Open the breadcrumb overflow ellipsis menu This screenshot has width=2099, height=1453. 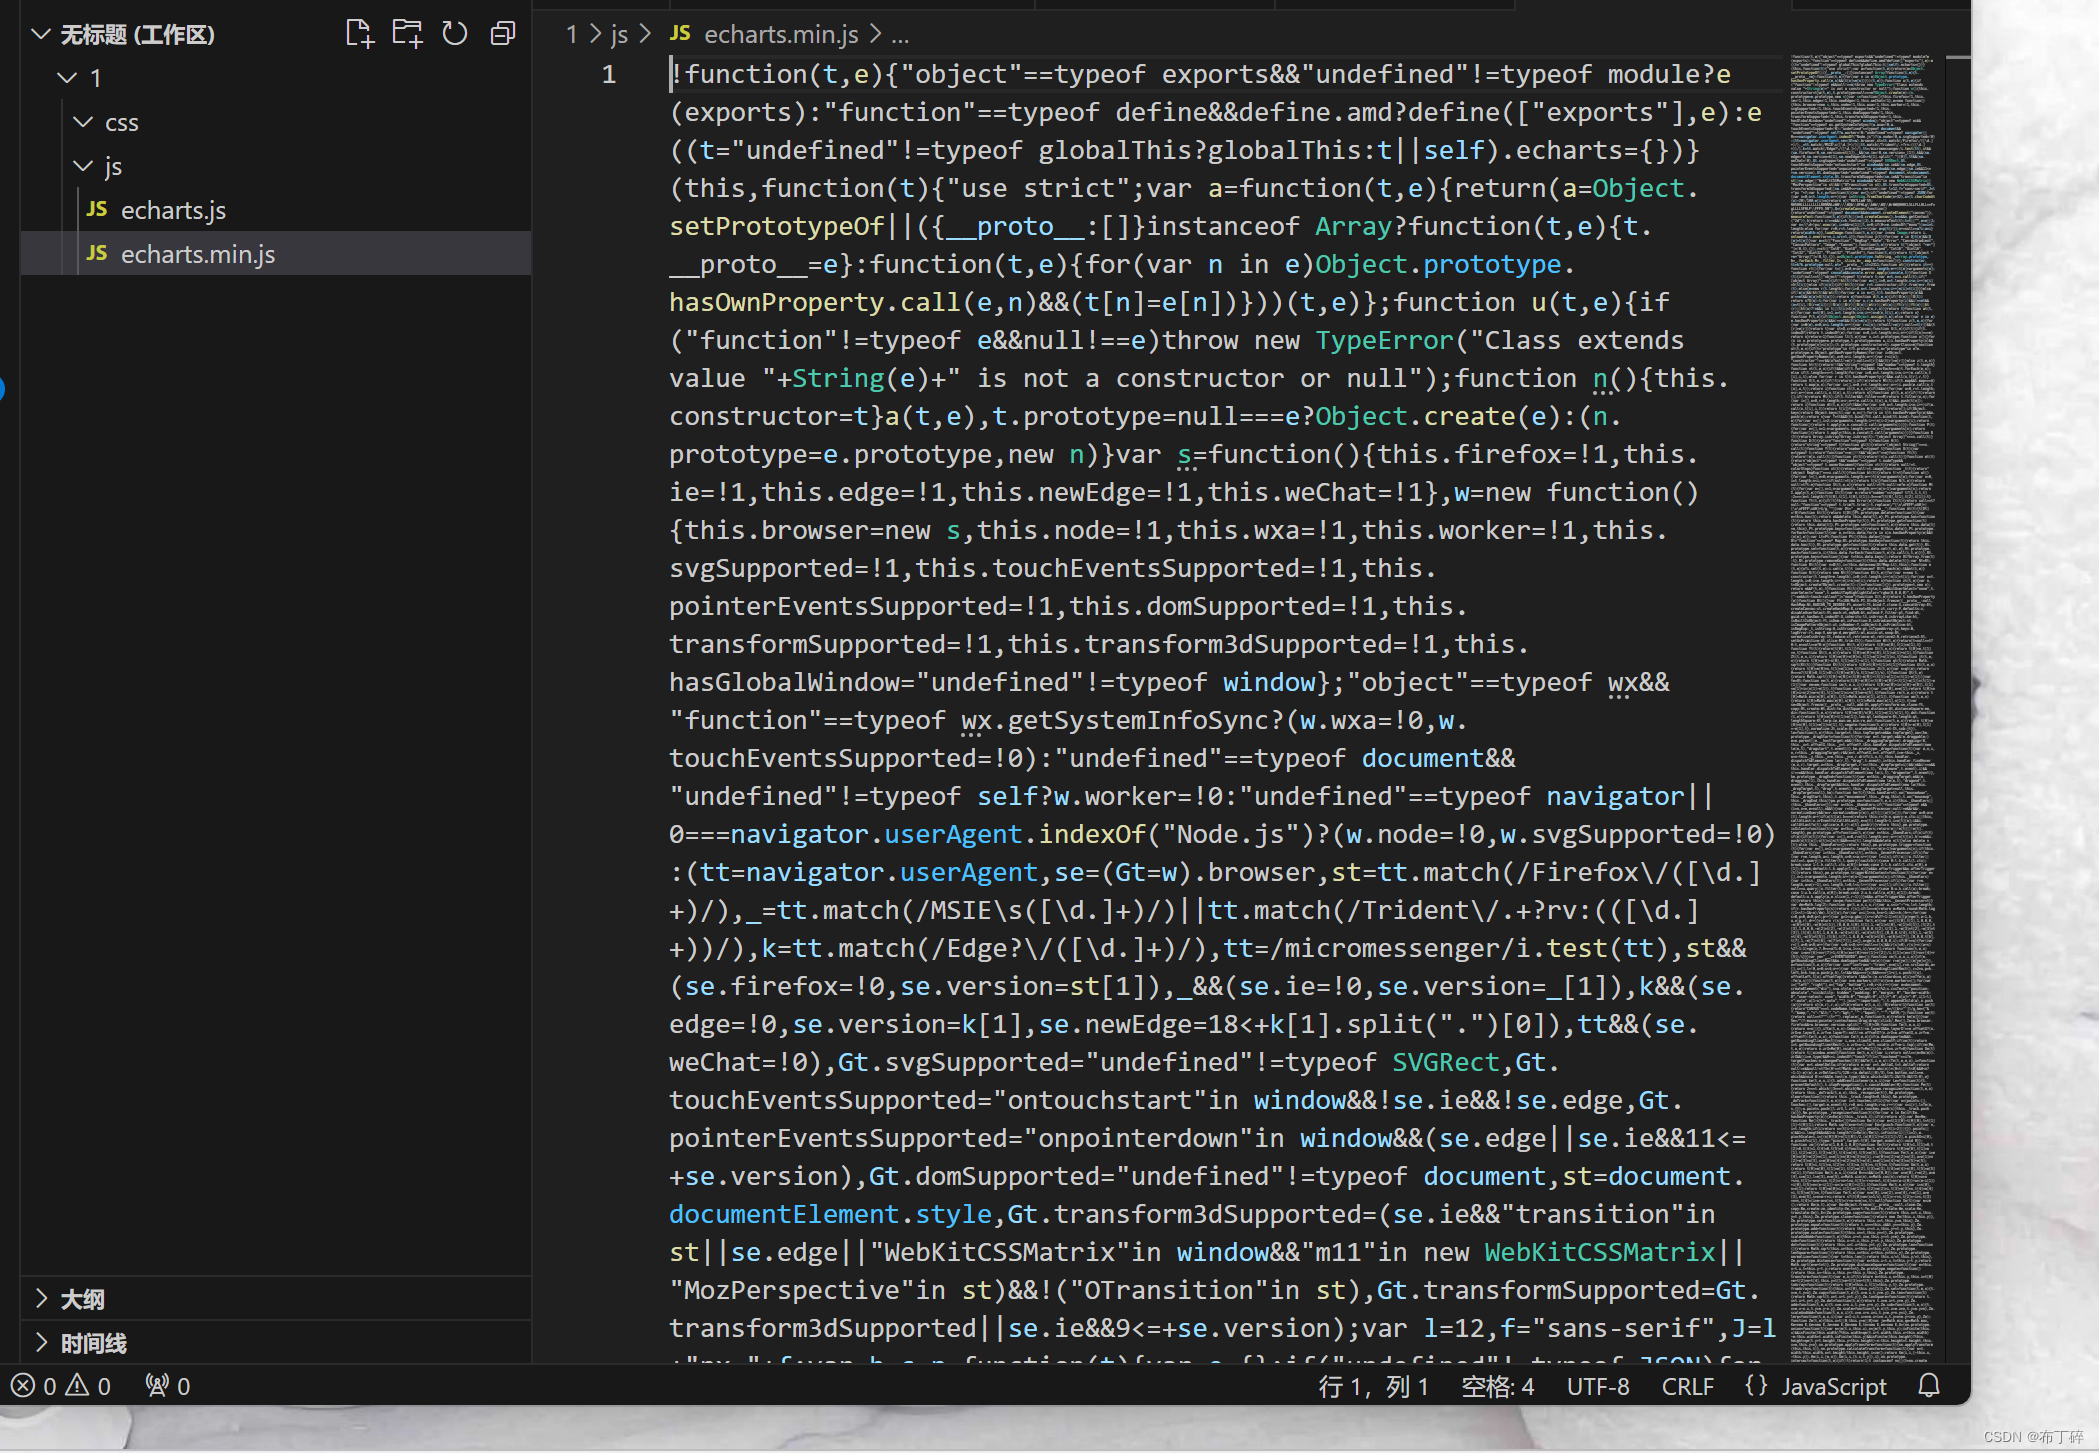[900, 35]
